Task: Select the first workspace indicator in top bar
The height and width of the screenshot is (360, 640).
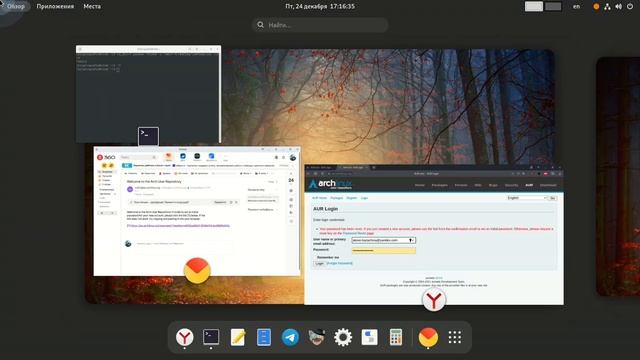Action: (534, 6)
